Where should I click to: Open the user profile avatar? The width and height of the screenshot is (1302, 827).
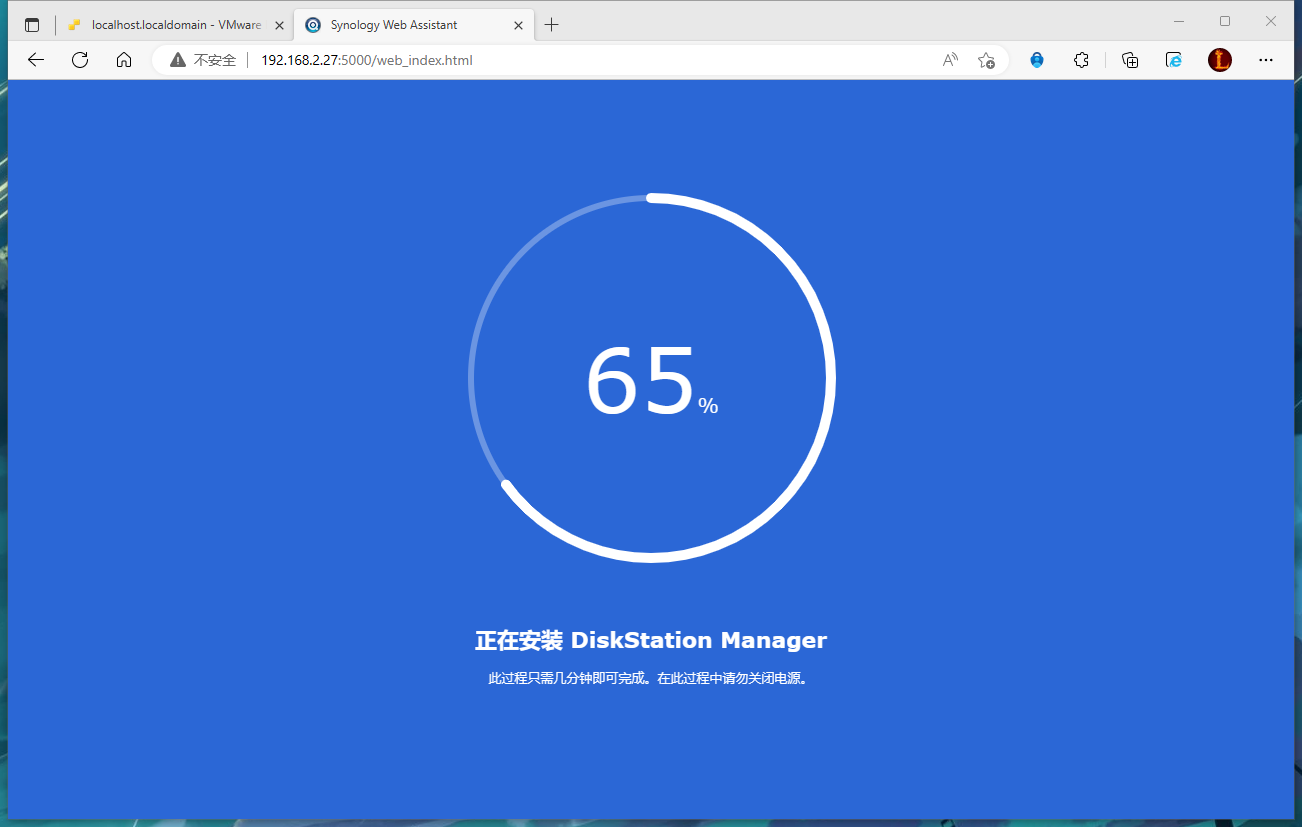[1220, 60]
